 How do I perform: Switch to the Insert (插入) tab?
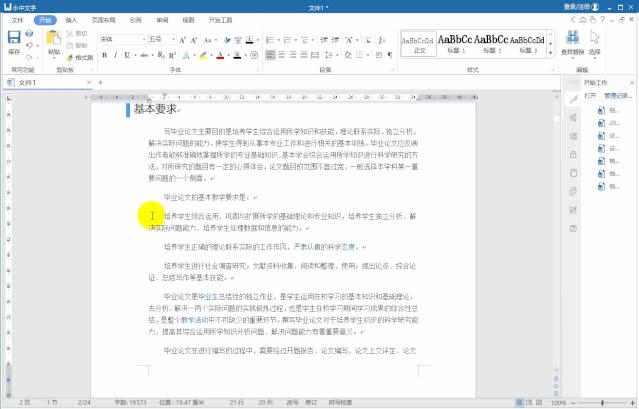click(71, 20)
